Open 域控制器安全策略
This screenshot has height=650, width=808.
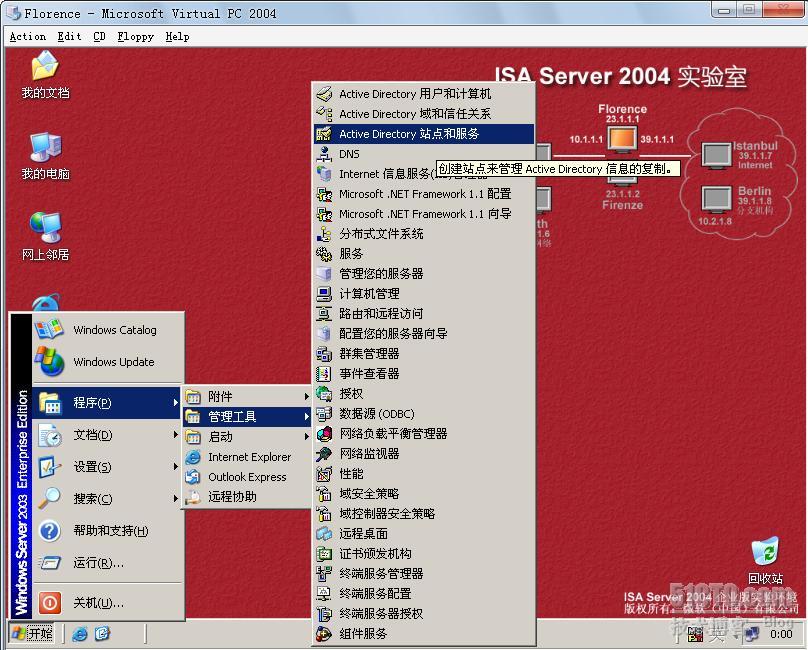point(424,514)
